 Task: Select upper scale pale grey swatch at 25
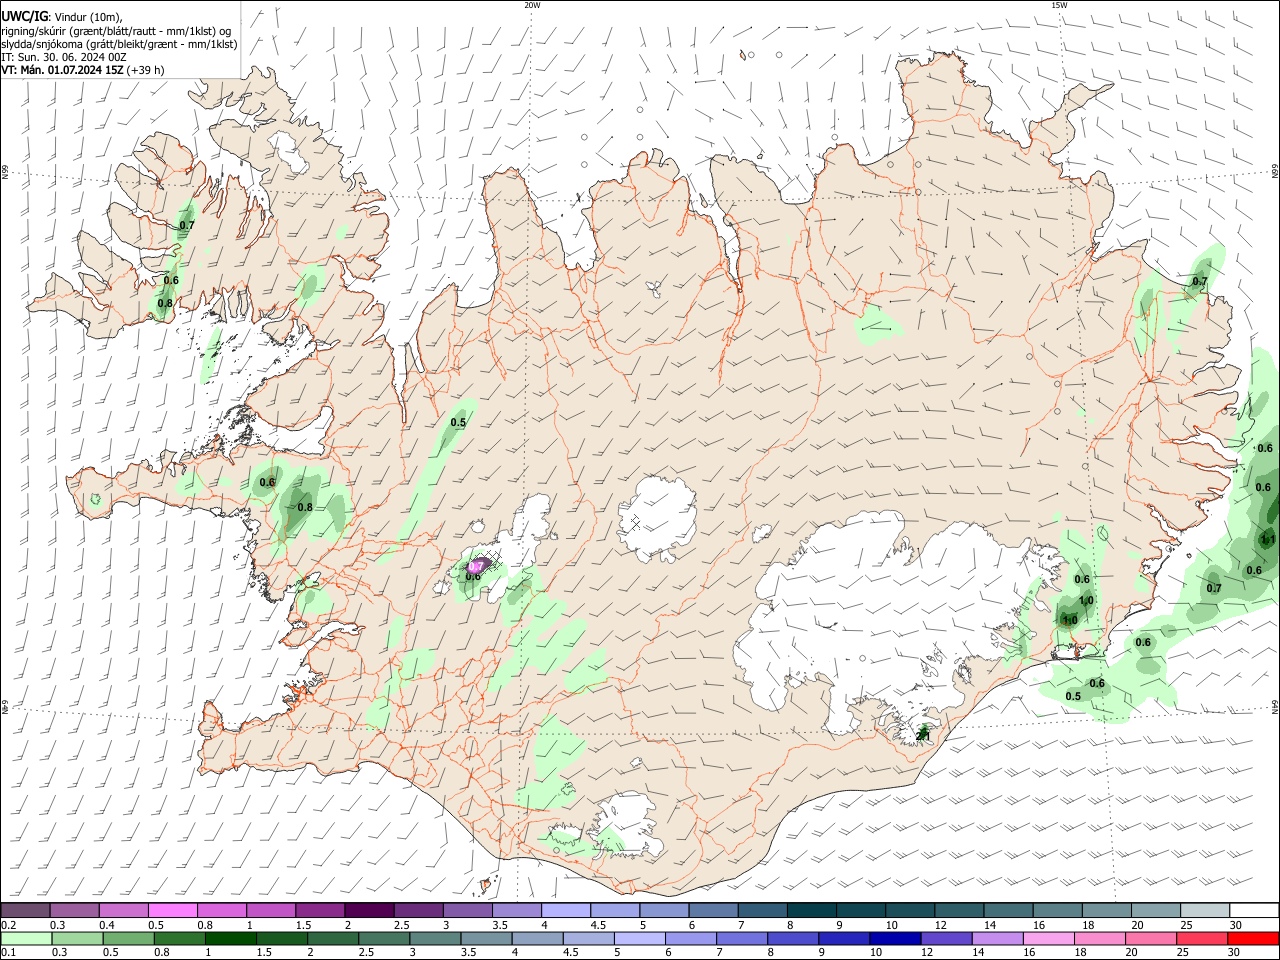point(1206,911)
